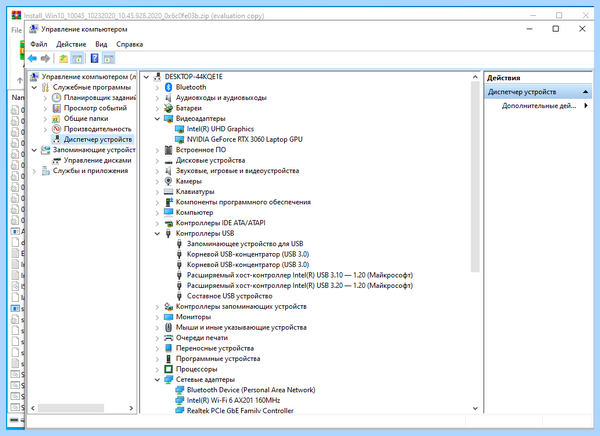Toggle the show/hide action pane icon
Viewport: 600px width, 436px height.
(109, 59)
